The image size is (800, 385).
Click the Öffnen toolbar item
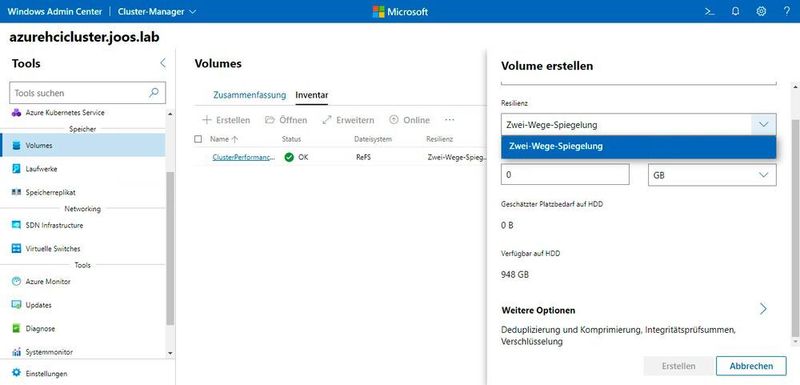coord(286,120)
